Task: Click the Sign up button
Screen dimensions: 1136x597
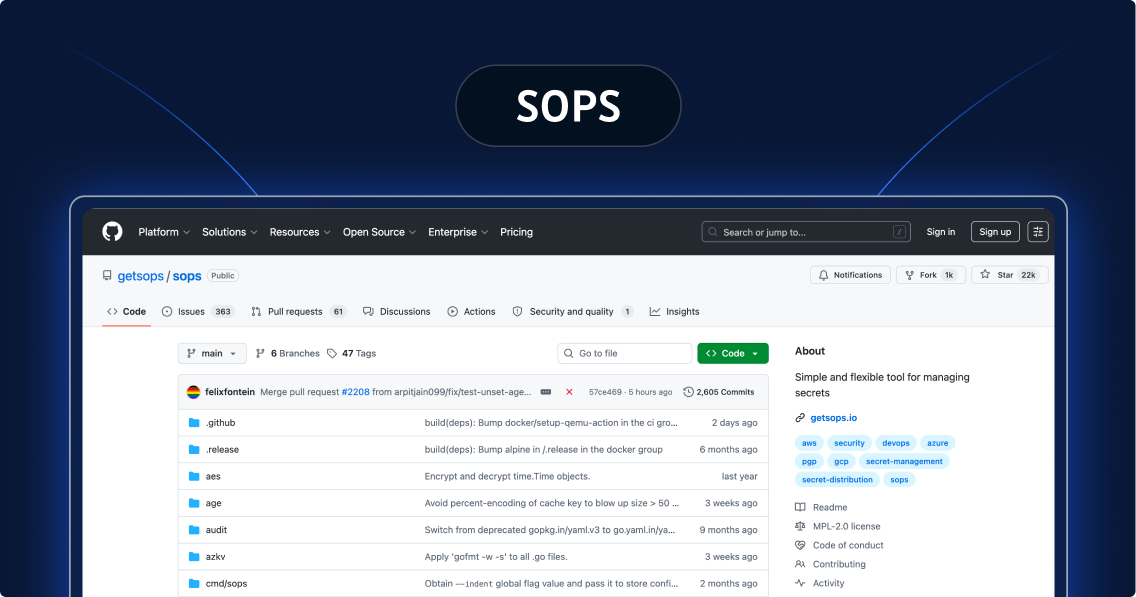Action: 995,232
